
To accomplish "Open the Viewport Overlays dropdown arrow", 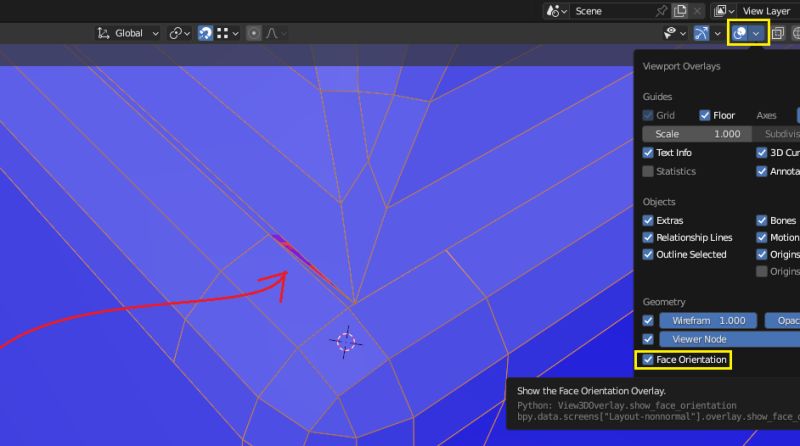I will 756,33.
